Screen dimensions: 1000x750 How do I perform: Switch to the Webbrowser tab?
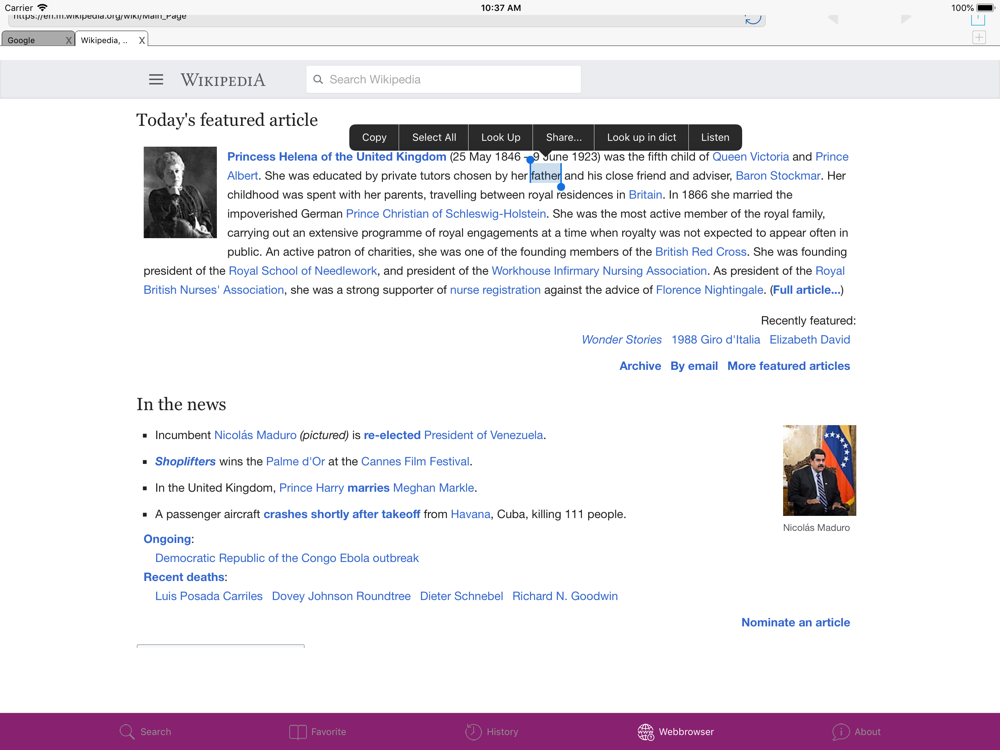675,732
